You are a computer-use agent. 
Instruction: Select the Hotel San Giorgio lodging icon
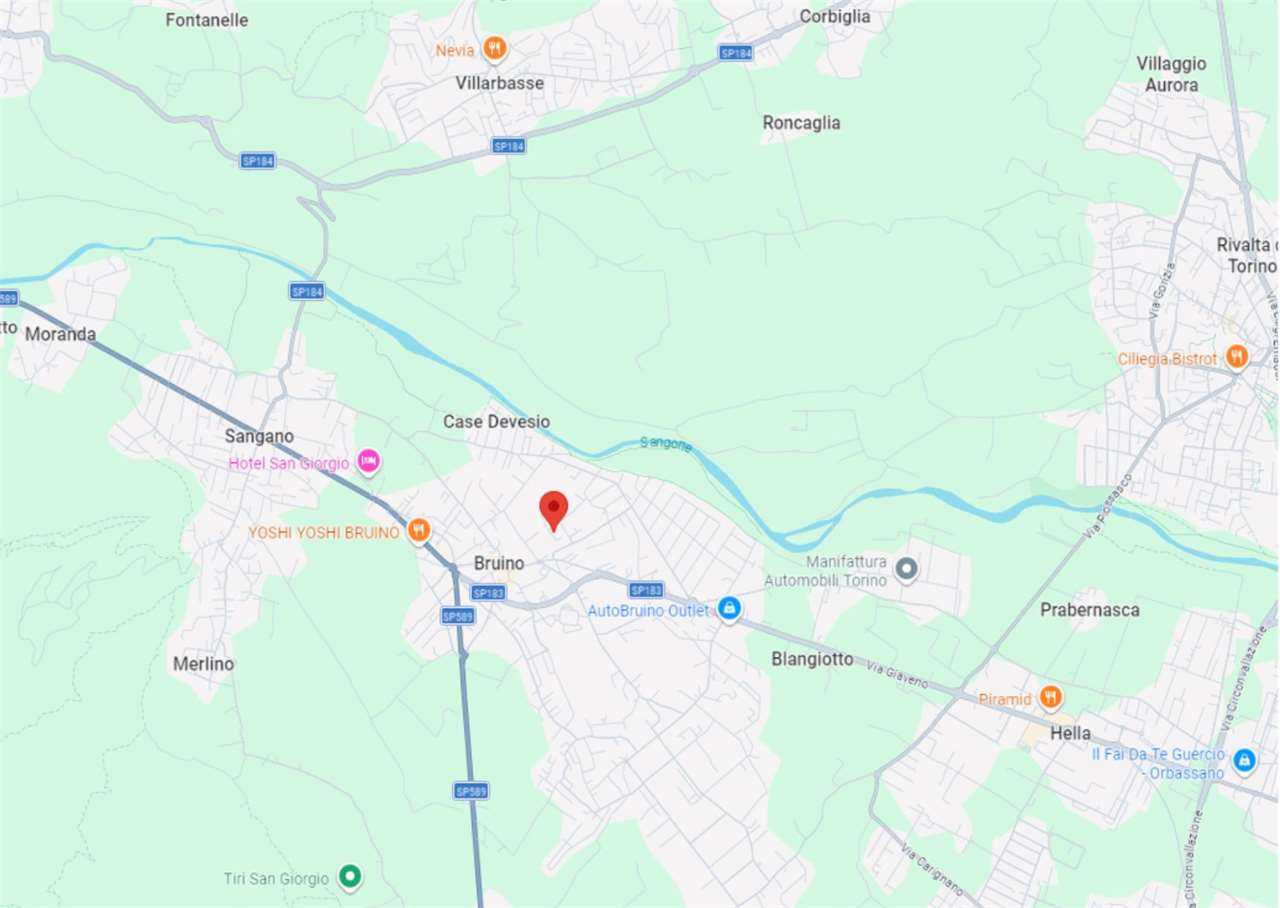tap(369, 461)
